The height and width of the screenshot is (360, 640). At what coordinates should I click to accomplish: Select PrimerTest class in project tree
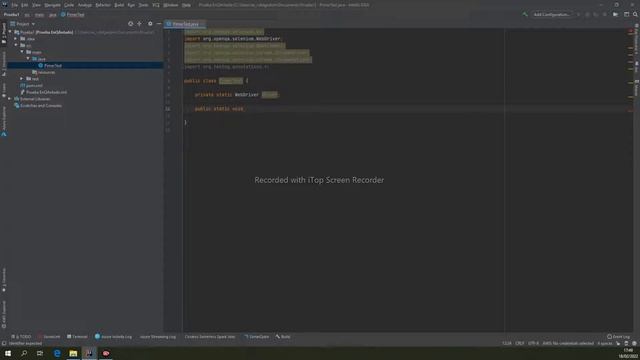(53, 65)
